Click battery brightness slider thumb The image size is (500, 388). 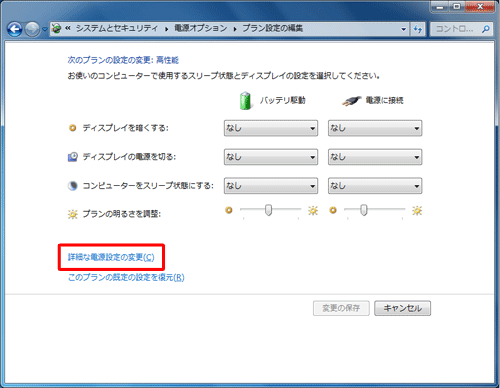pyautogui.click(x=268, y=210)
